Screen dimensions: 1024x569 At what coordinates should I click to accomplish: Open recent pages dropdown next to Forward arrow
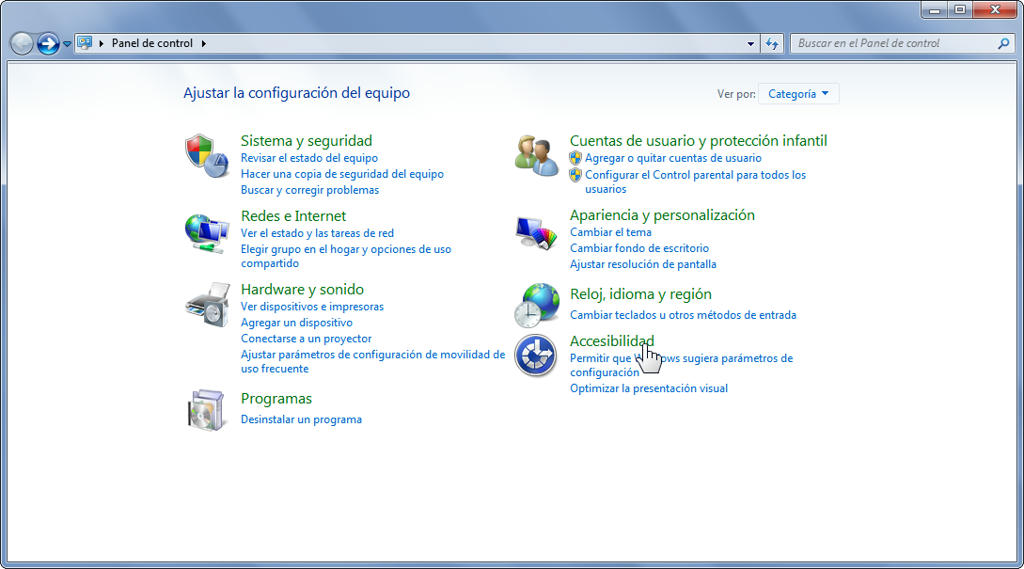click(x=67, y=44)
